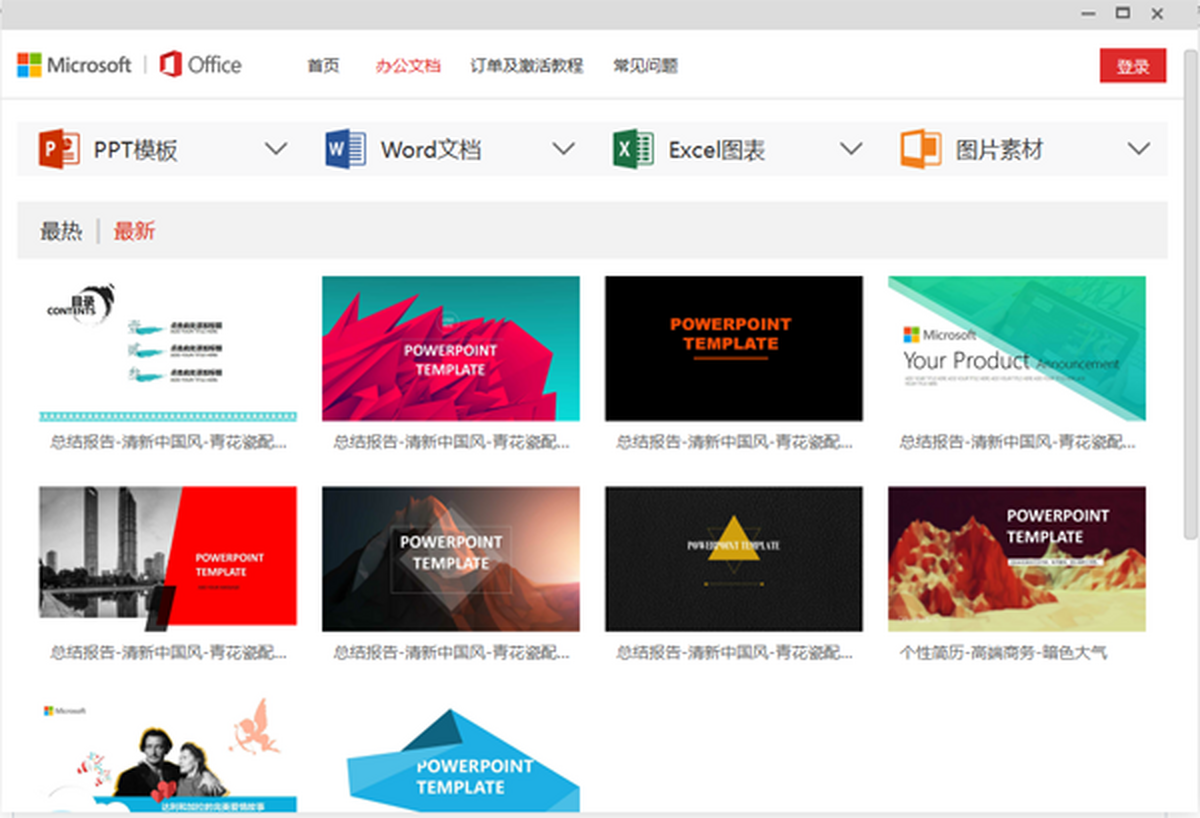
Task: Open the 个性简历-高端商务-暗色大气 template
Action: point(1016,558)
